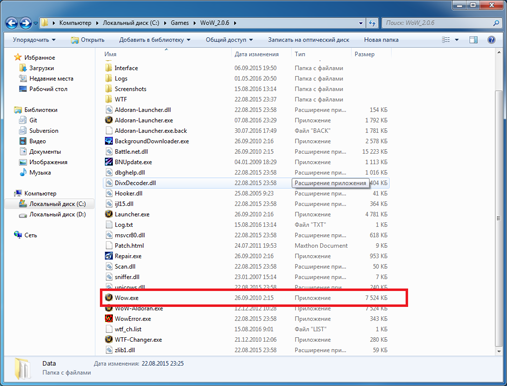This screenshot has width=507, height=388.
Task: Open the Упорядочить dropdown menu
Action: coord(34,40)
